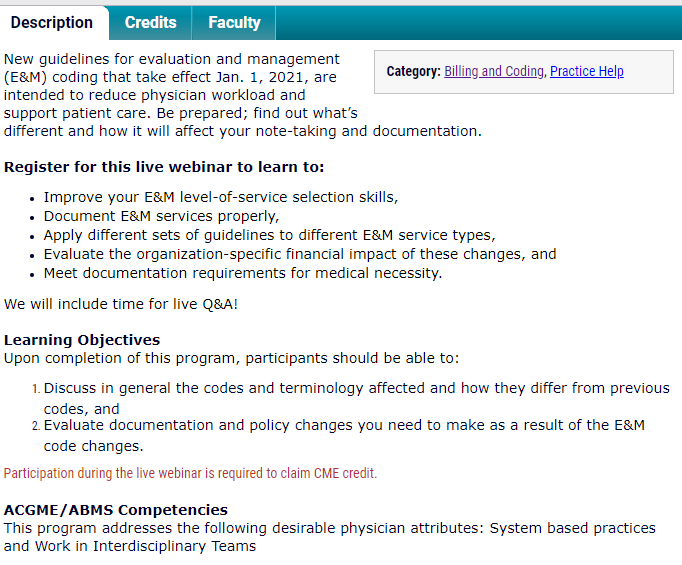Click the first learning objective starting 'Discuss in general'
Screen dimensions: 682x565
pos(356,388)
